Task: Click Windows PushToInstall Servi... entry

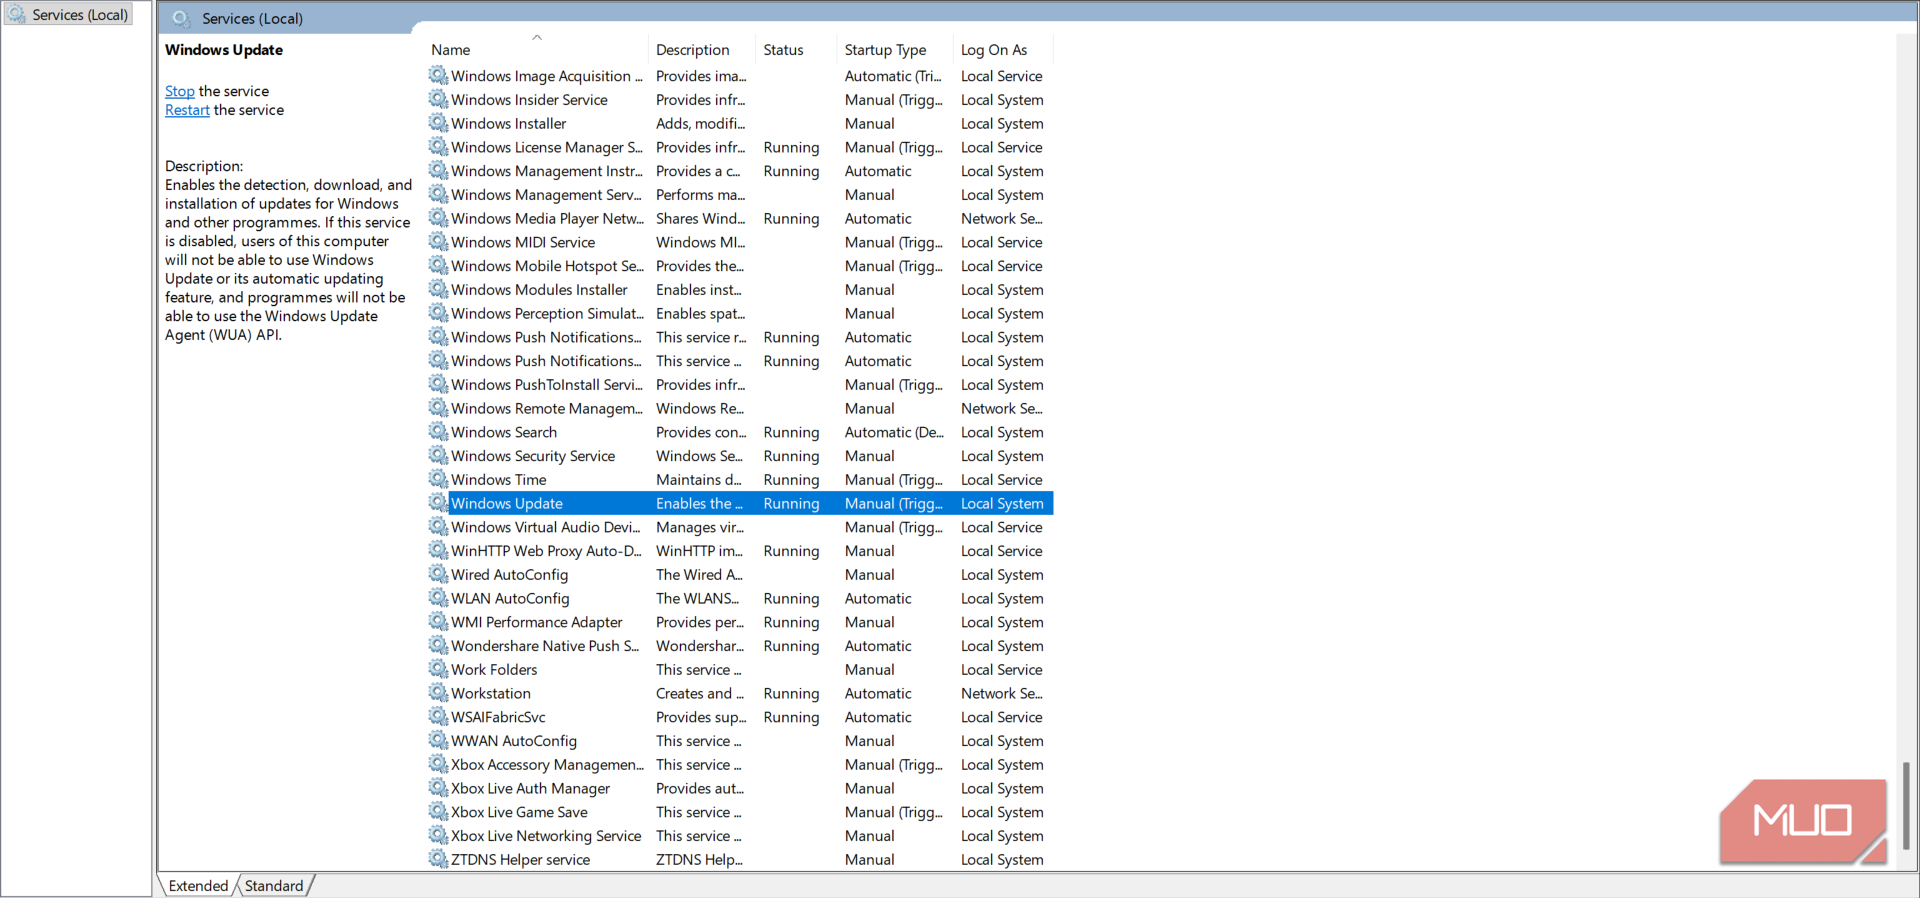Action: coord(546,384)
